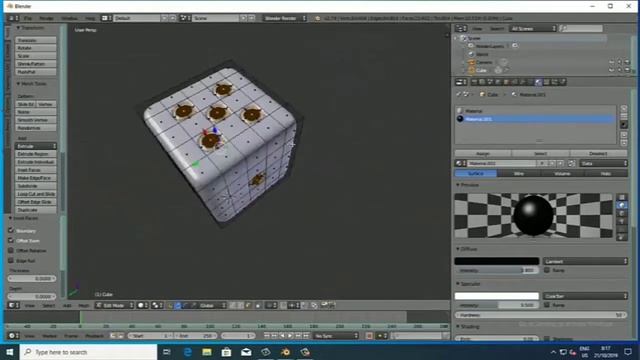Click the black diffuse color swatch
This screenshot has width=640, height=360.
tap(497, 261)
